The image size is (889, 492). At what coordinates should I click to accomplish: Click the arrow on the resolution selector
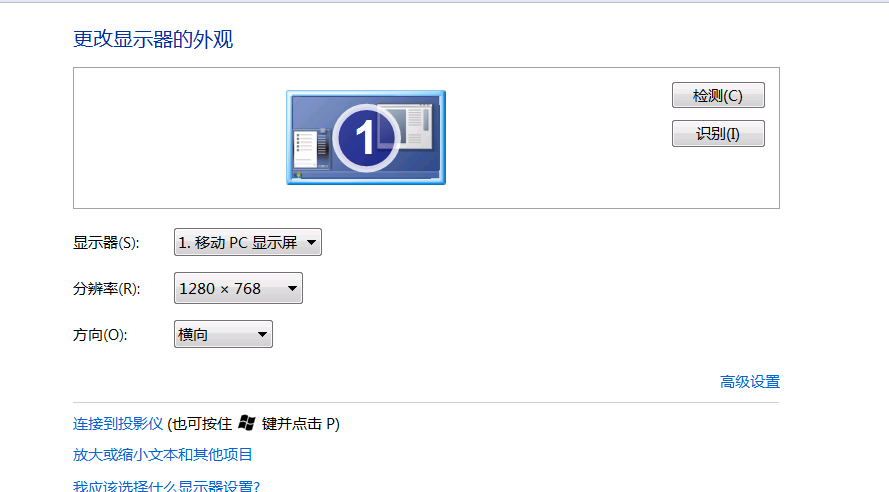292,289
